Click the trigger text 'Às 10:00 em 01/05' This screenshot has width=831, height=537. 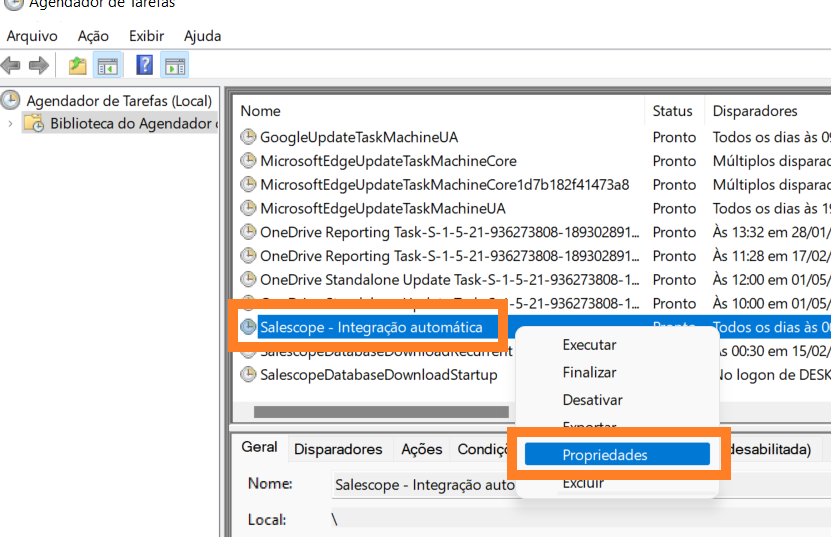click(771, 303)
